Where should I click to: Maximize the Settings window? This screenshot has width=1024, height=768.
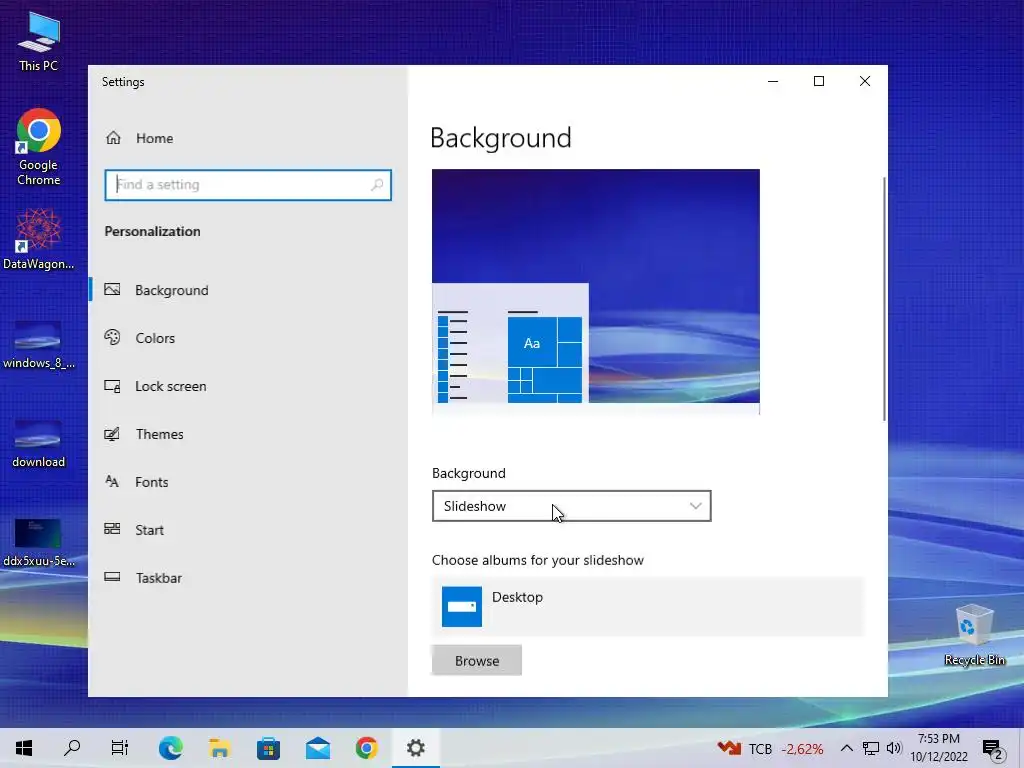(819, 81)
